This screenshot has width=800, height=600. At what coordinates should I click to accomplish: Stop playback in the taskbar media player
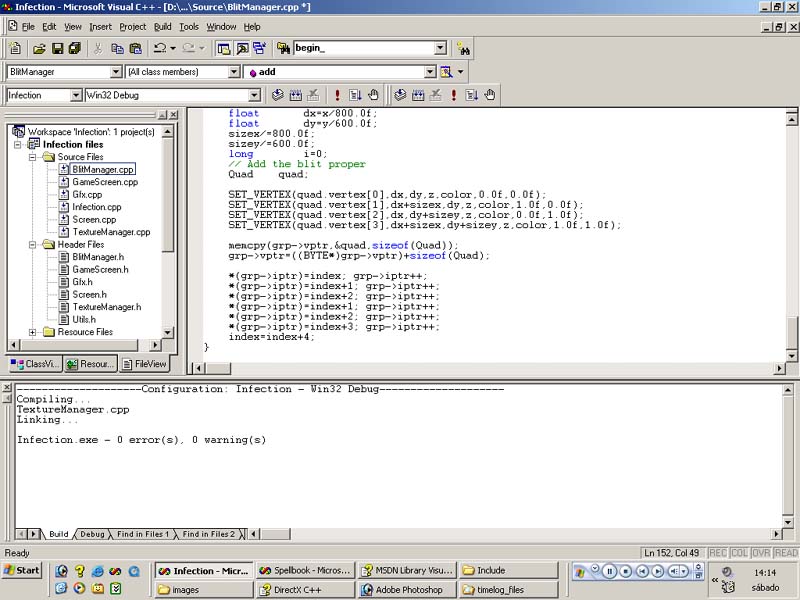point(626,571)
